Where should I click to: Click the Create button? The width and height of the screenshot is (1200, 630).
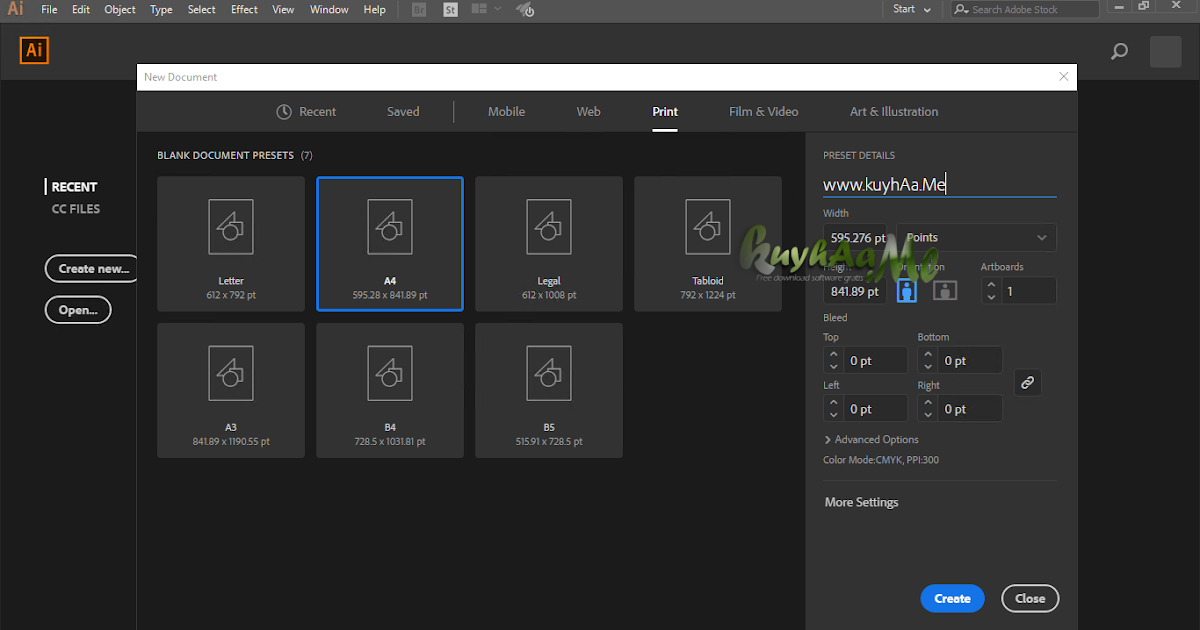point(952,598)
